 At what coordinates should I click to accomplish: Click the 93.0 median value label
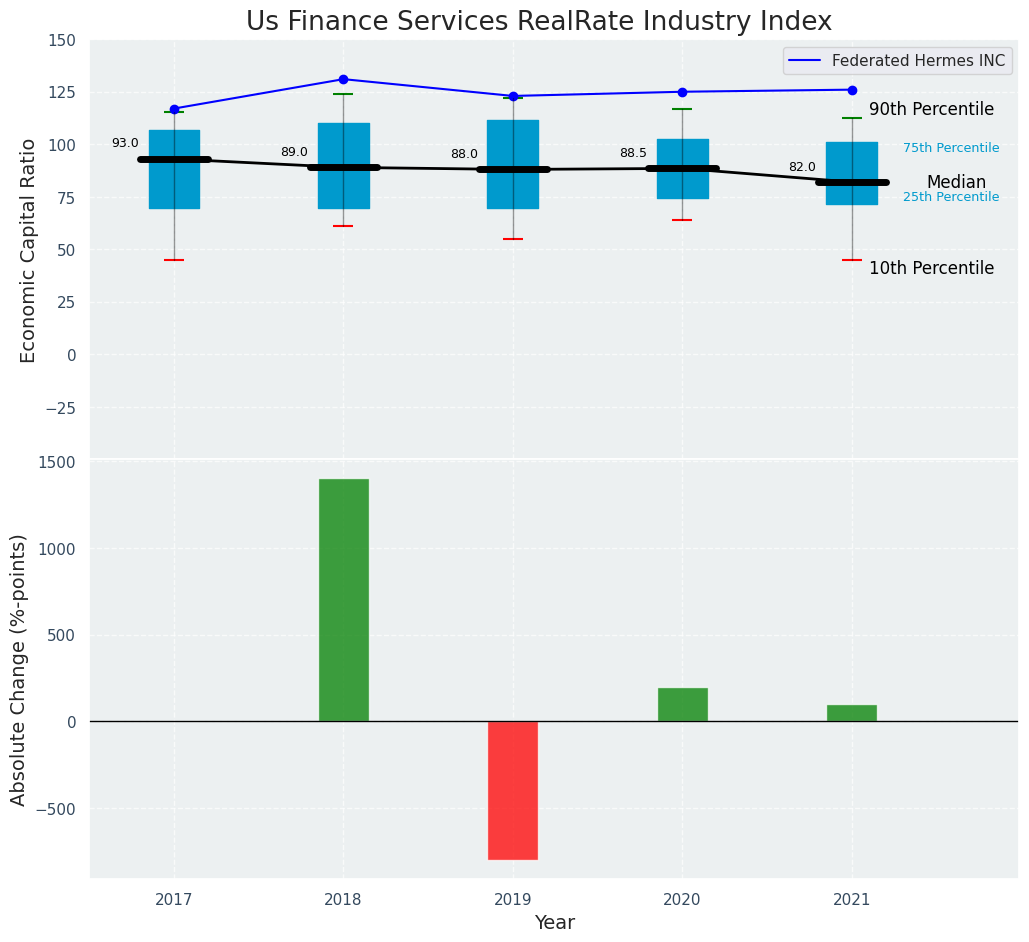click(x=125, y=144)
